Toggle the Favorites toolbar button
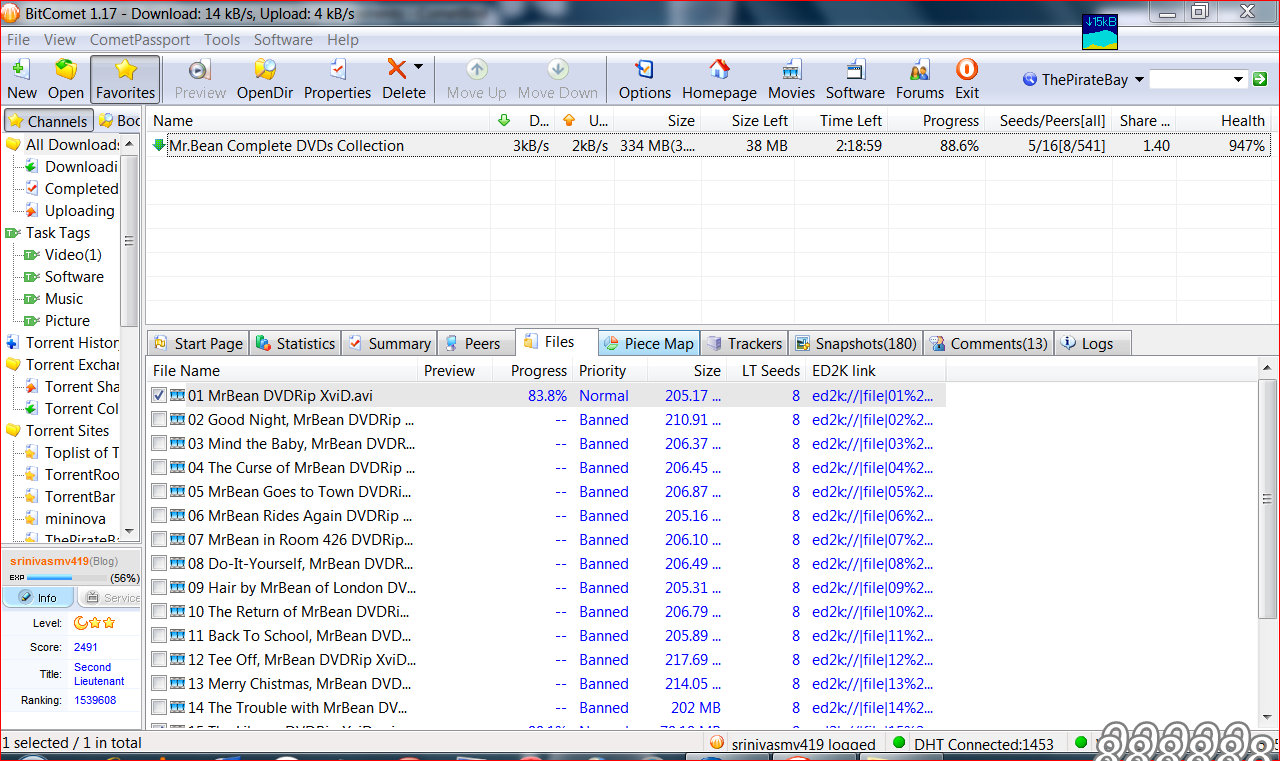The height and width of the screenshot is (761, 1280). click(x=125, y=79)
